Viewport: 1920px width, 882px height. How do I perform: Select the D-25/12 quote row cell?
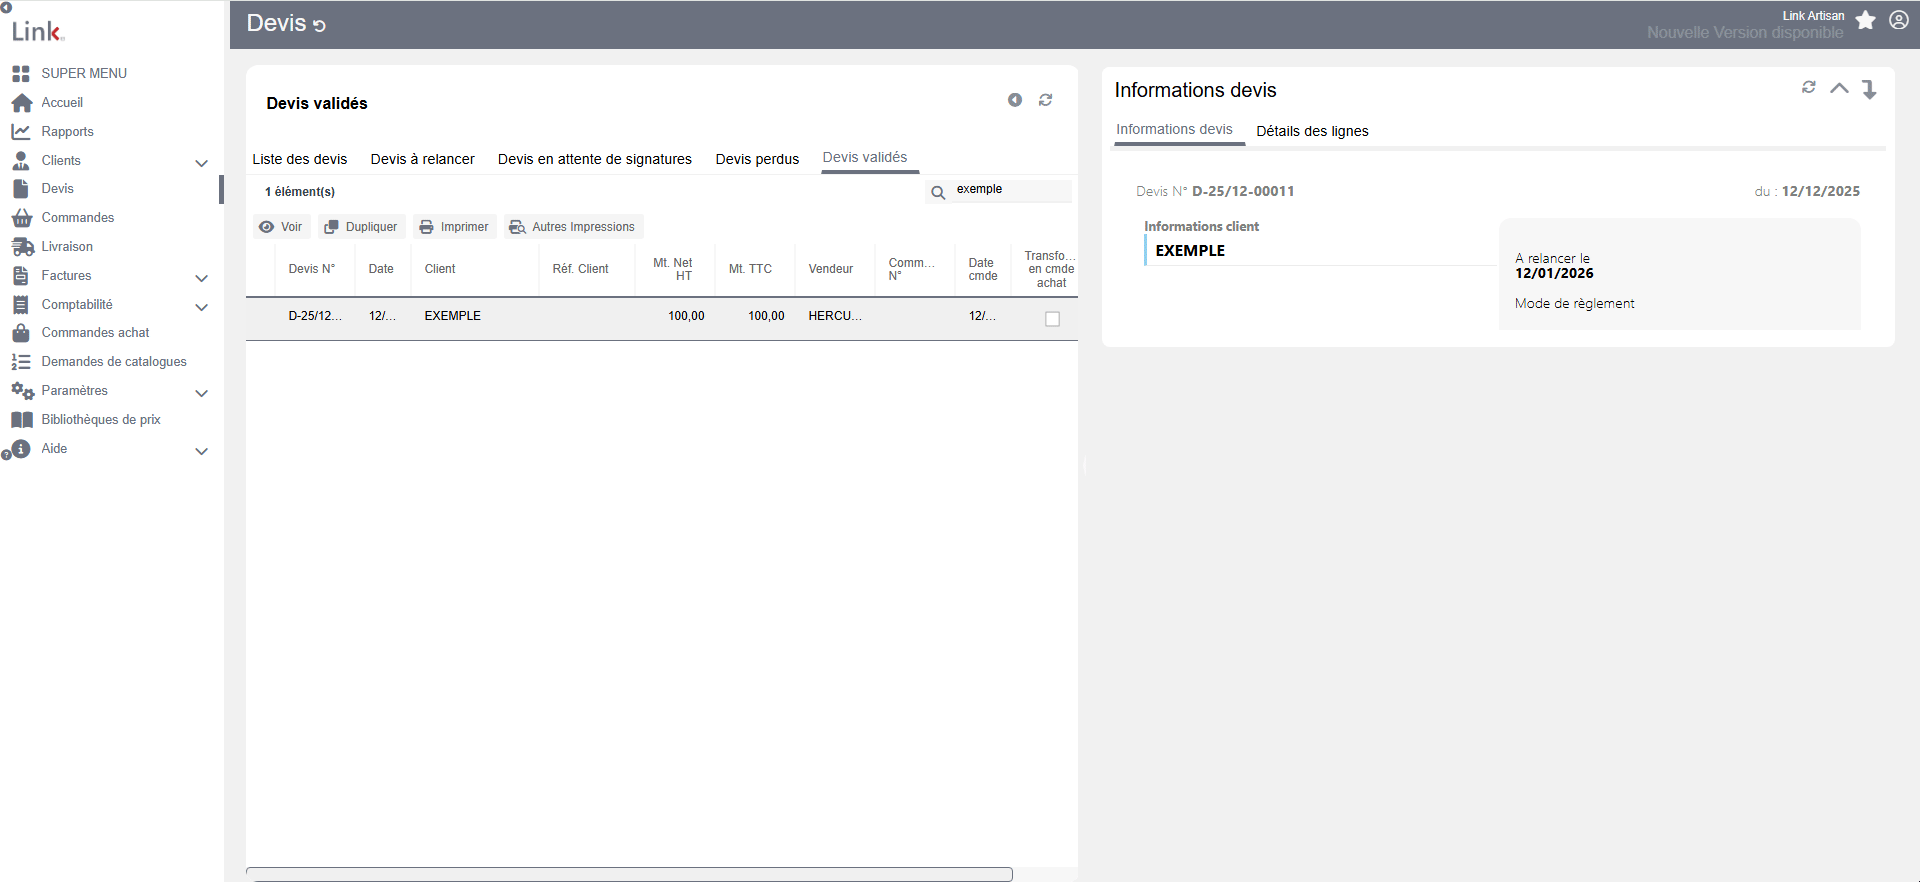click(315, 316)
